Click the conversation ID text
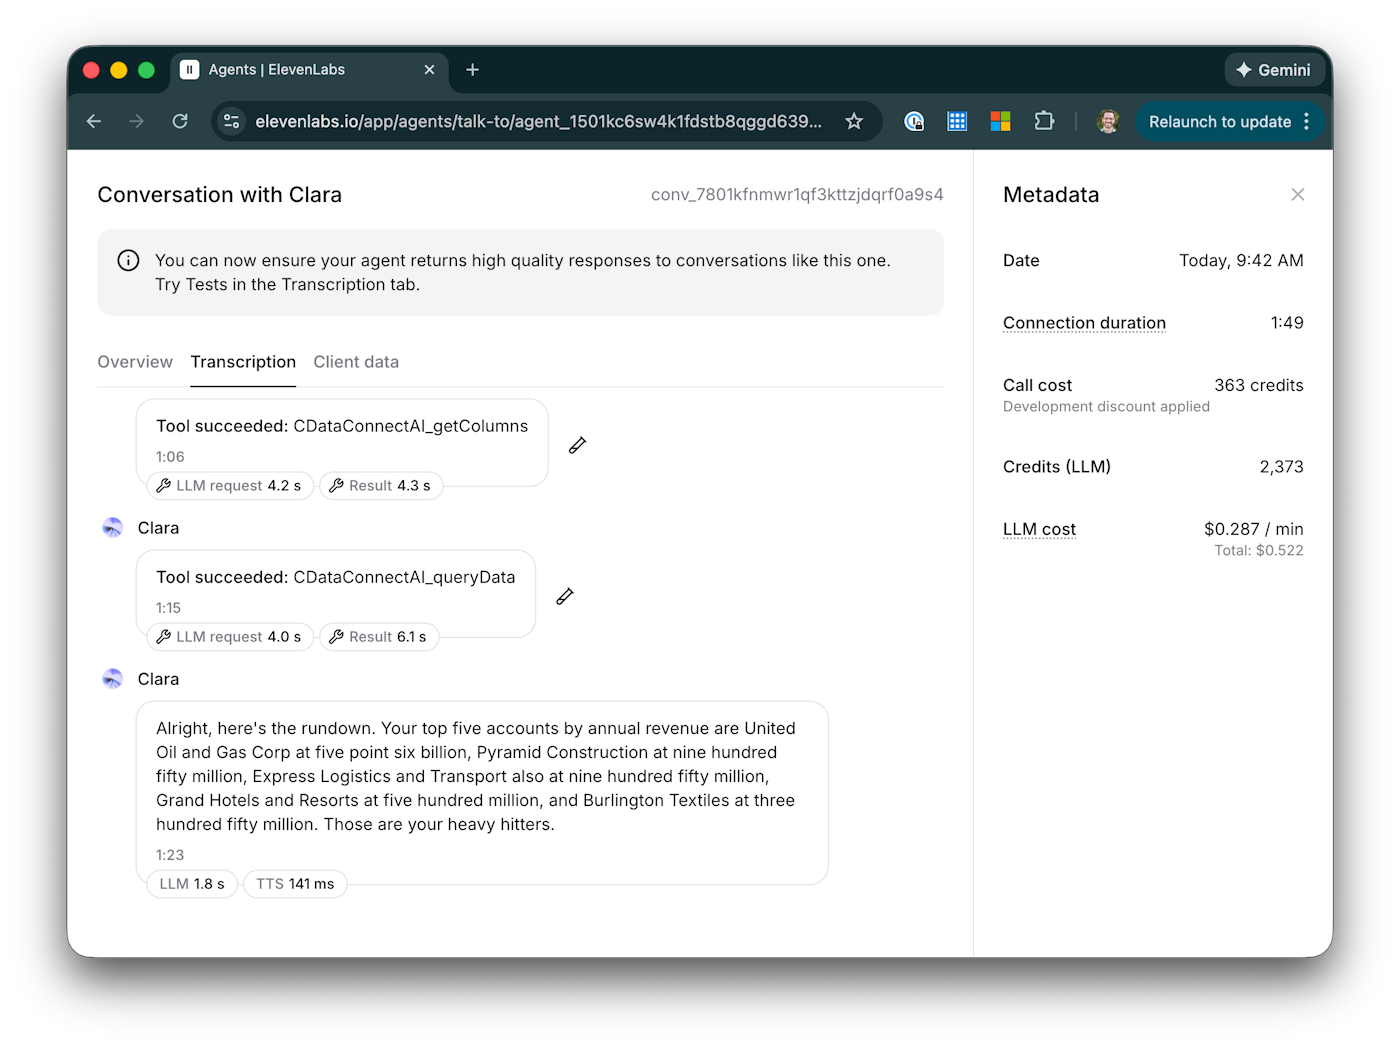Viewport: 1400px width, 1046px height. click(797, 195)
